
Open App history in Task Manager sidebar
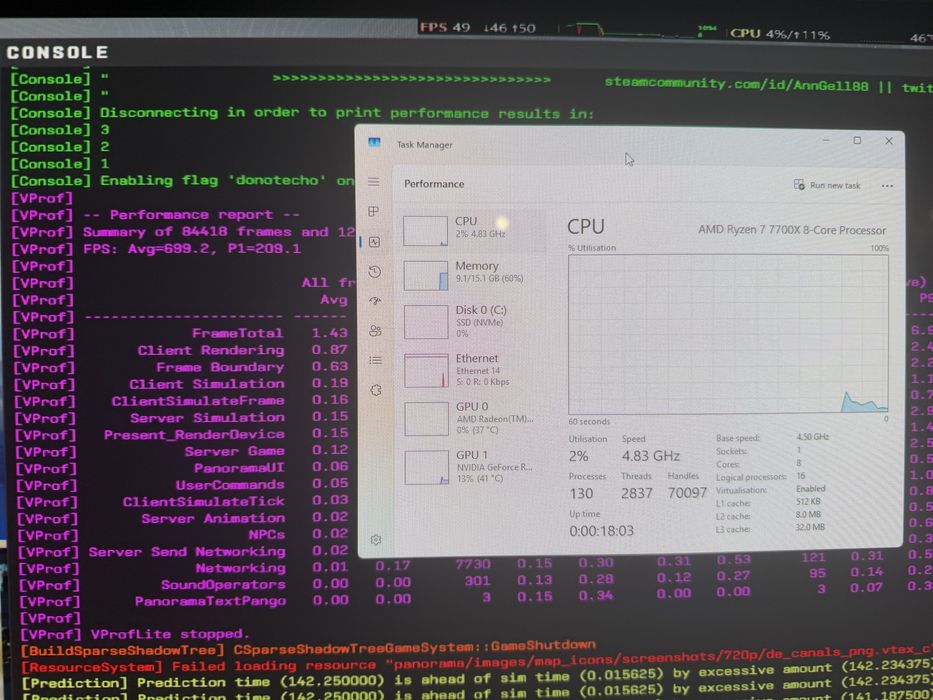click(x=374, y=272)
